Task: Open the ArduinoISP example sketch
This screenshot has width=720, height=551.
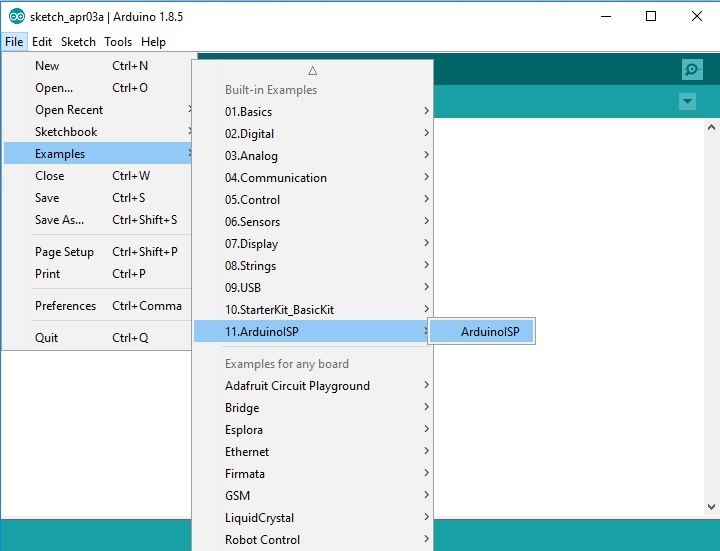Action: pos(482,332)
